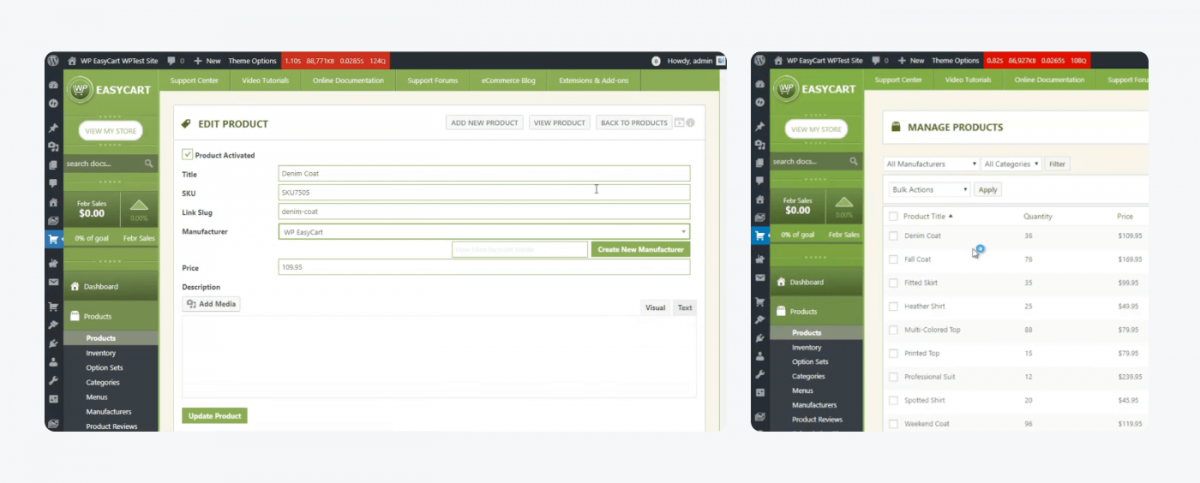Screen dimensions: 1200x483
Task: Click shopping cart icon in Edit Product sidebar
Action: tap(54, 239)
